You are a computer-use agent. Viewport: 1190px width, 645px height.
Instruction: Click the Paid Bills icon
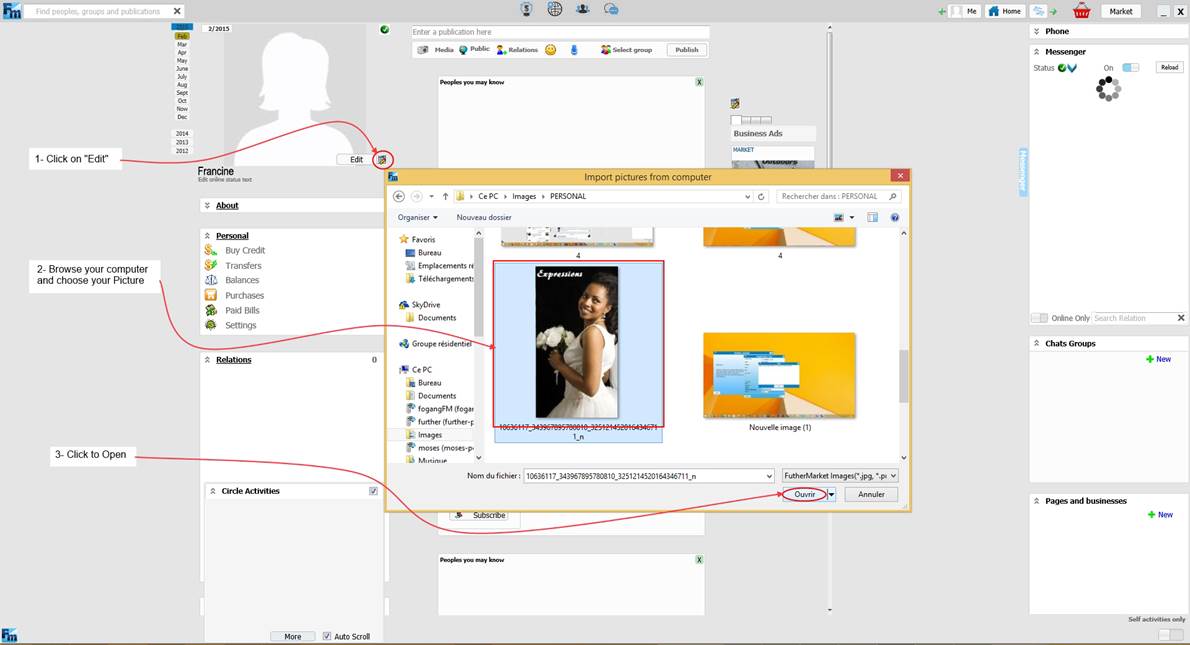(211, 310)
